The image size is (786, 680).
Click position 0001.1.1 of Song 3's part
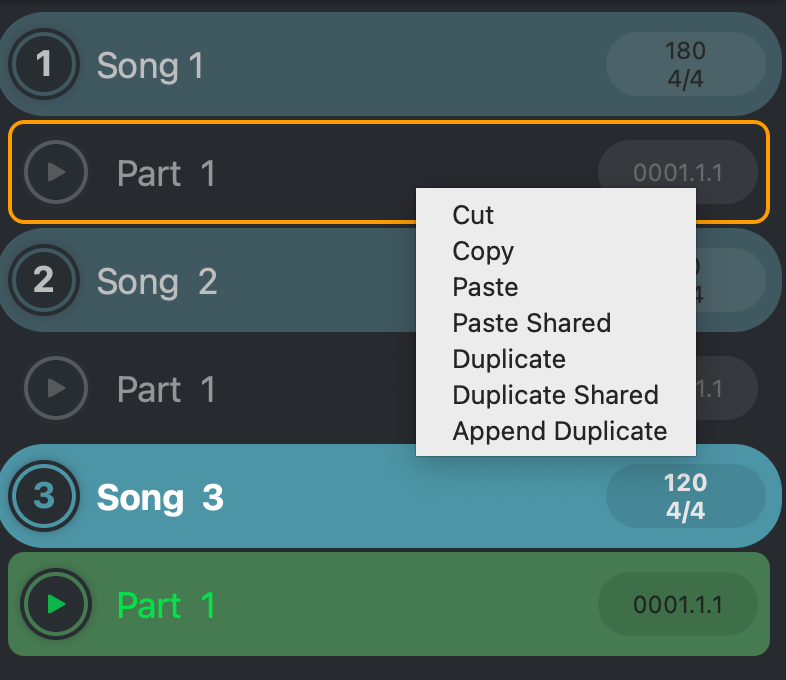(x=678, y=605)
